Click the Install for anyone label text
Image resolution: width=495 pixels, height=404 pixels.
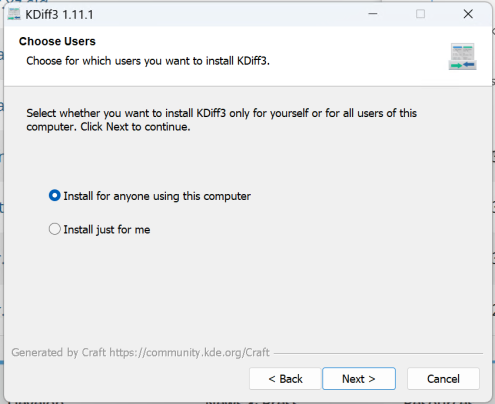click(x=157, y=196)
